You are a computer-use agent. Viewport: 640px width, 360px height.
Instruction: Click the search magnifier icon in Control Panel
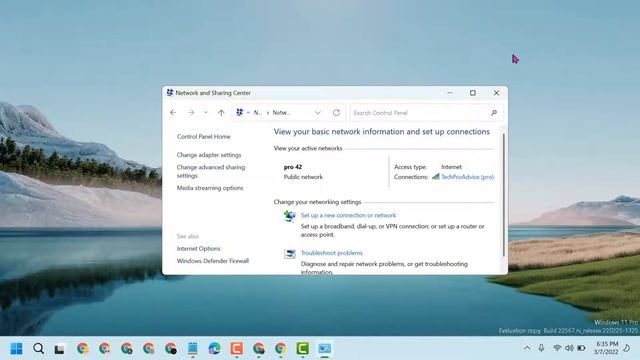tap(494, 113)
